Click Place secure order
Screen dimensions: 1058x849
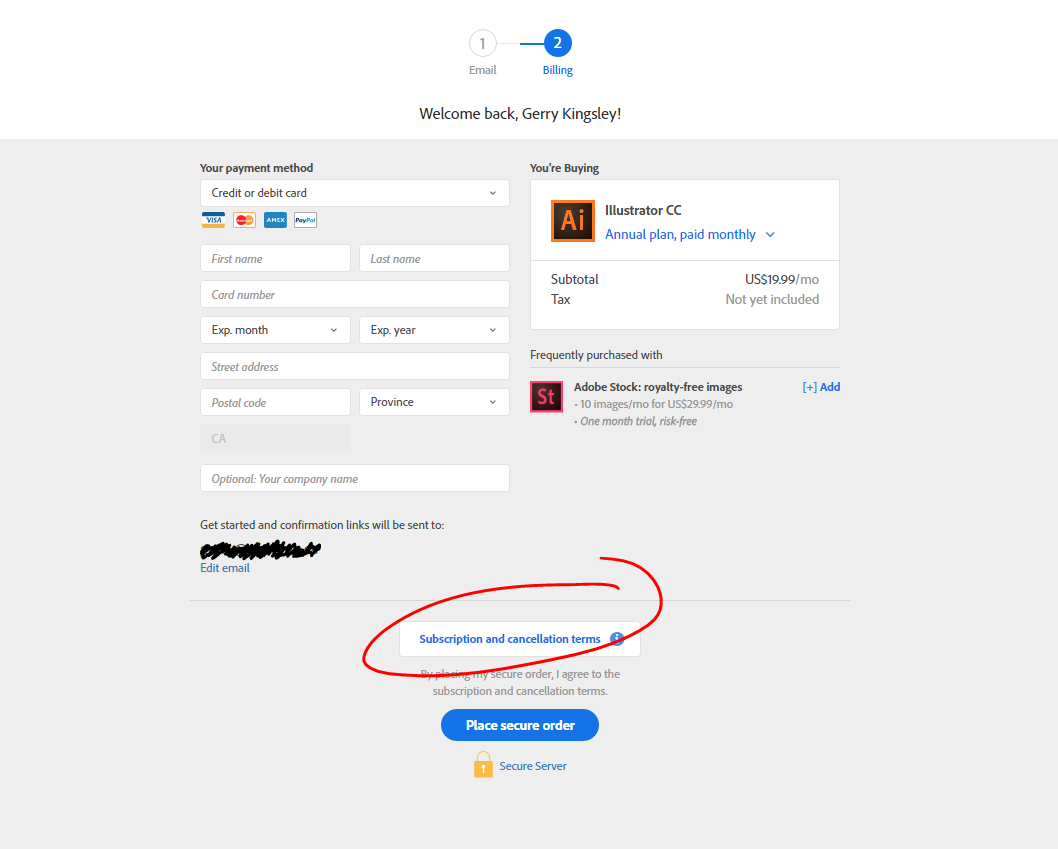point(519,724)
